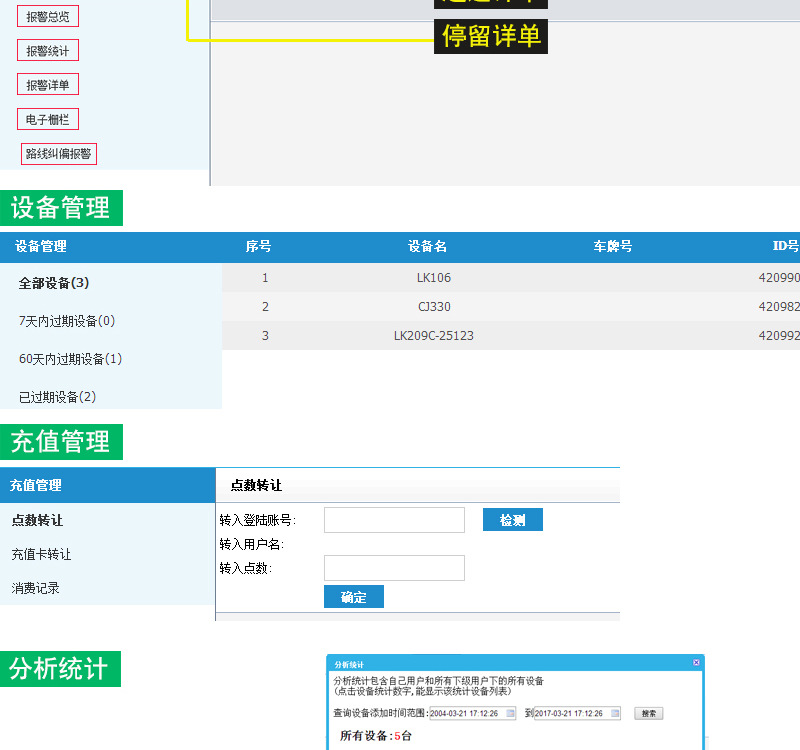Click the 转入登陆账号 input field

[x=394, y=520]
